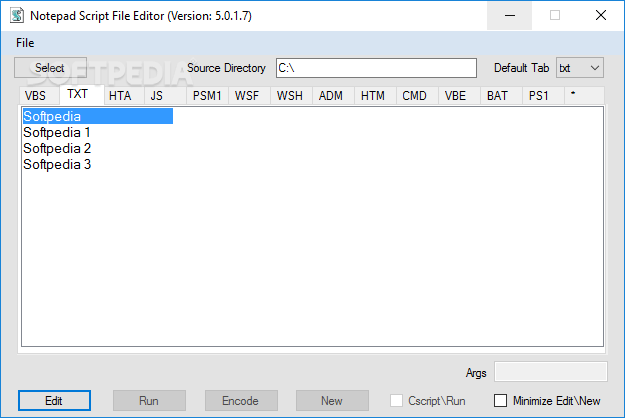The image size is (625, 418).
Task: Click the Args input field
Action: coord(550,372)
